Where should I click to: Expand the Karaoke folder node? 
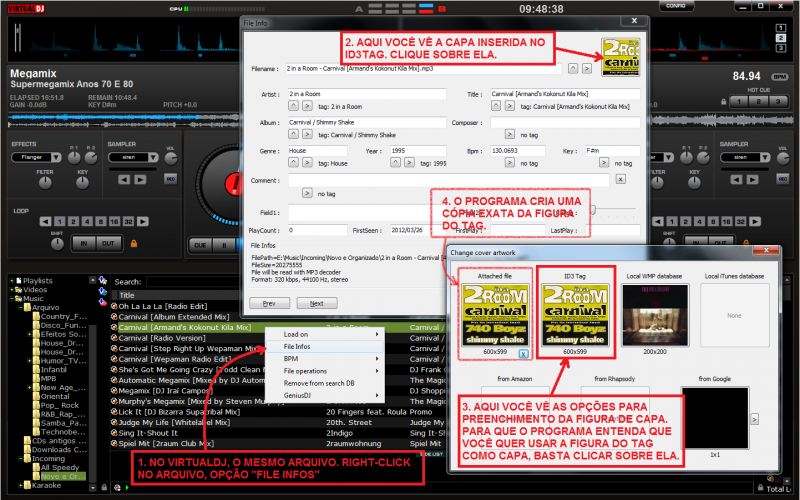click(x=21, y=485)
